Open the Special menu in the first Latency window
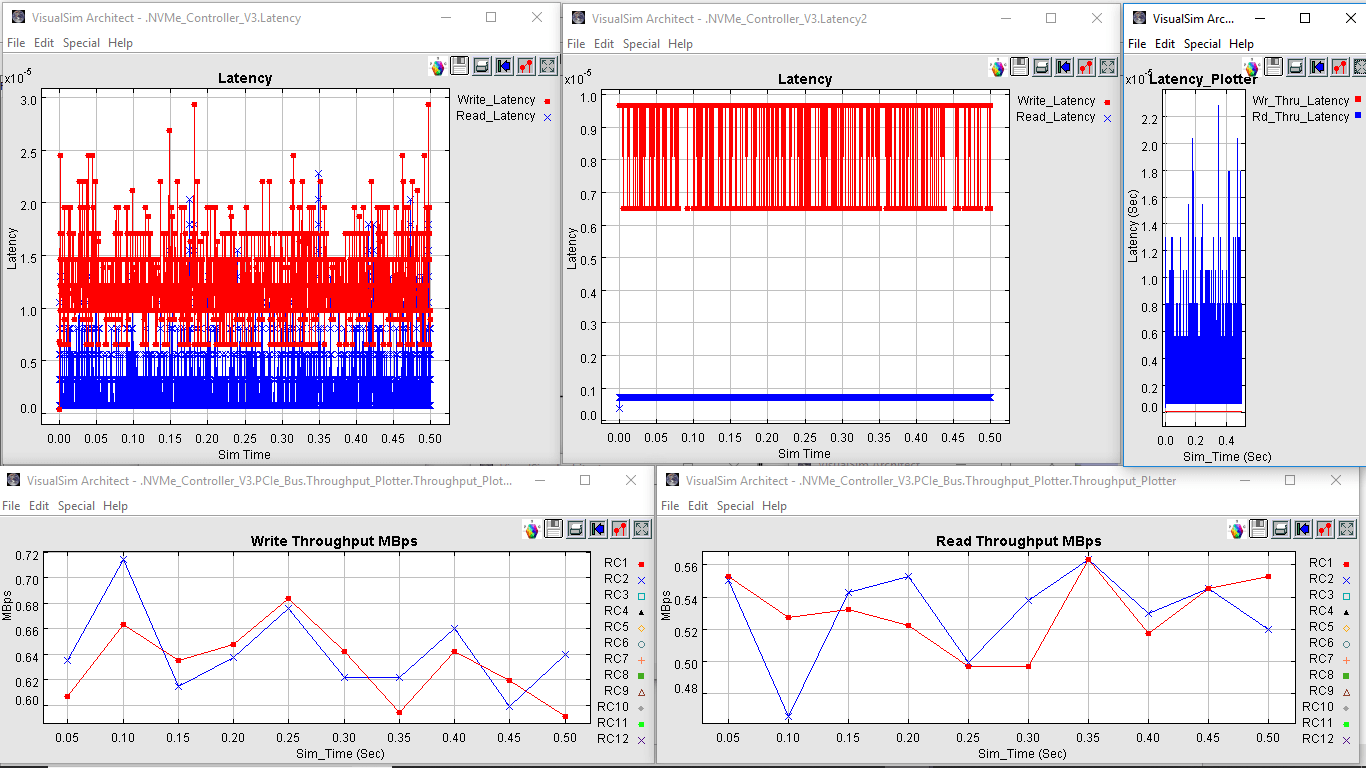The image size is (1366, 768). [81, 43]
